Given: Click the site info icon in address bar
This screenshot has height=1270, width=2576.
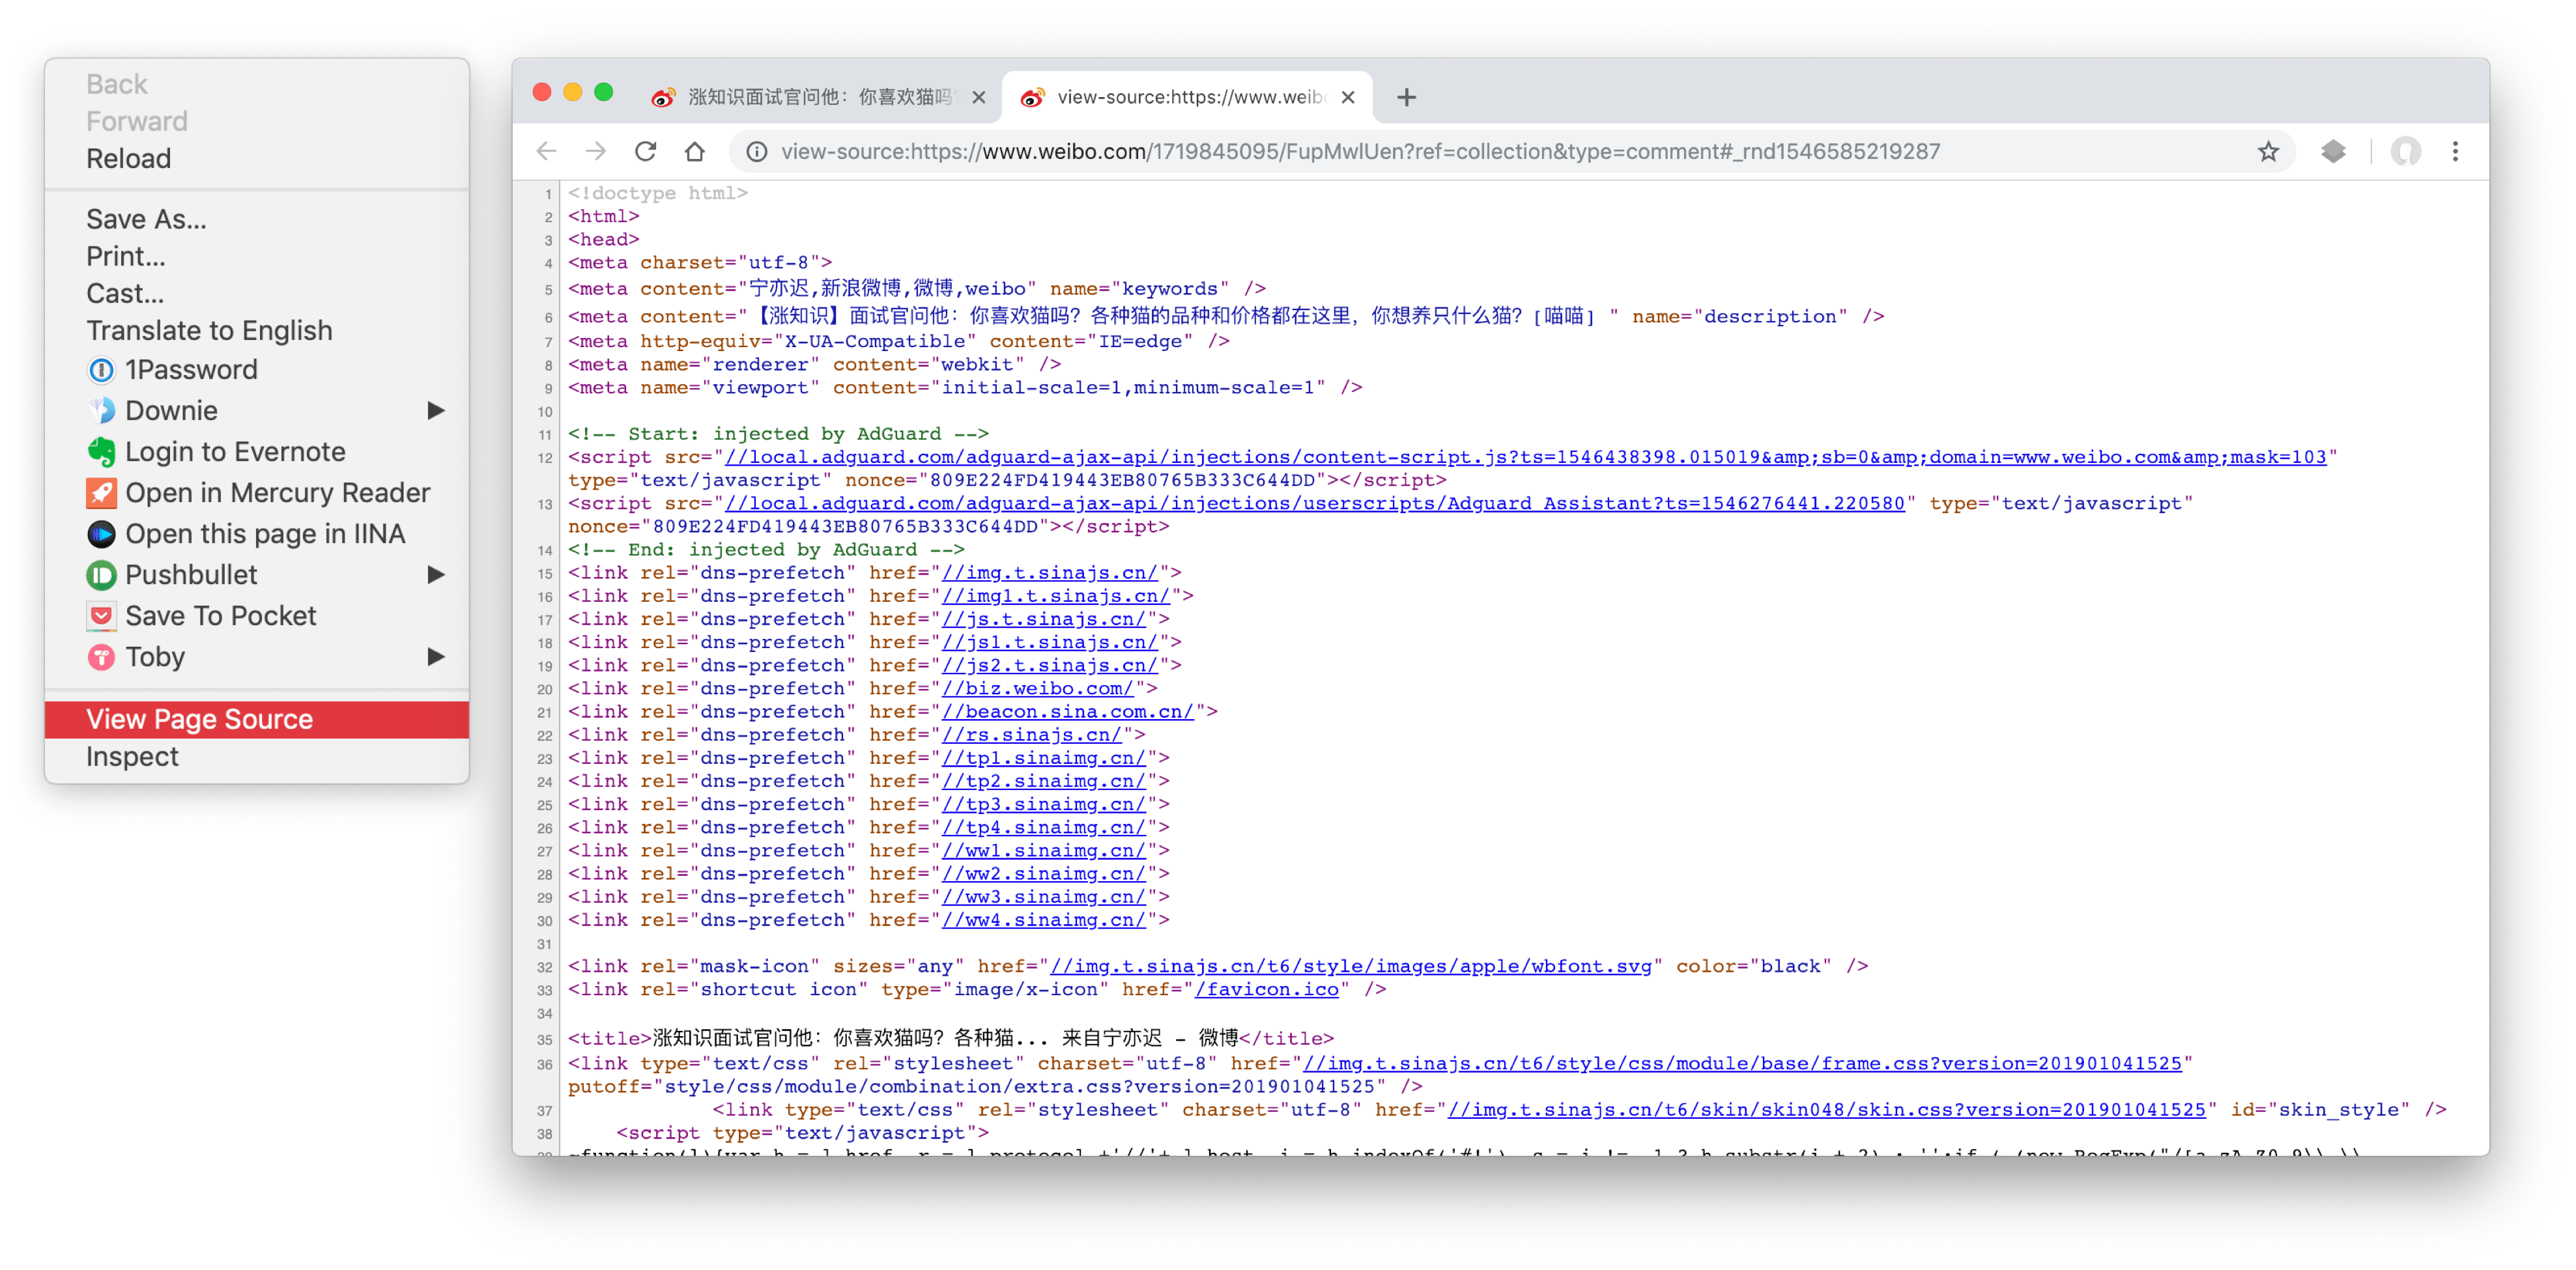Looking at the screenshot, I should [757, 151].
